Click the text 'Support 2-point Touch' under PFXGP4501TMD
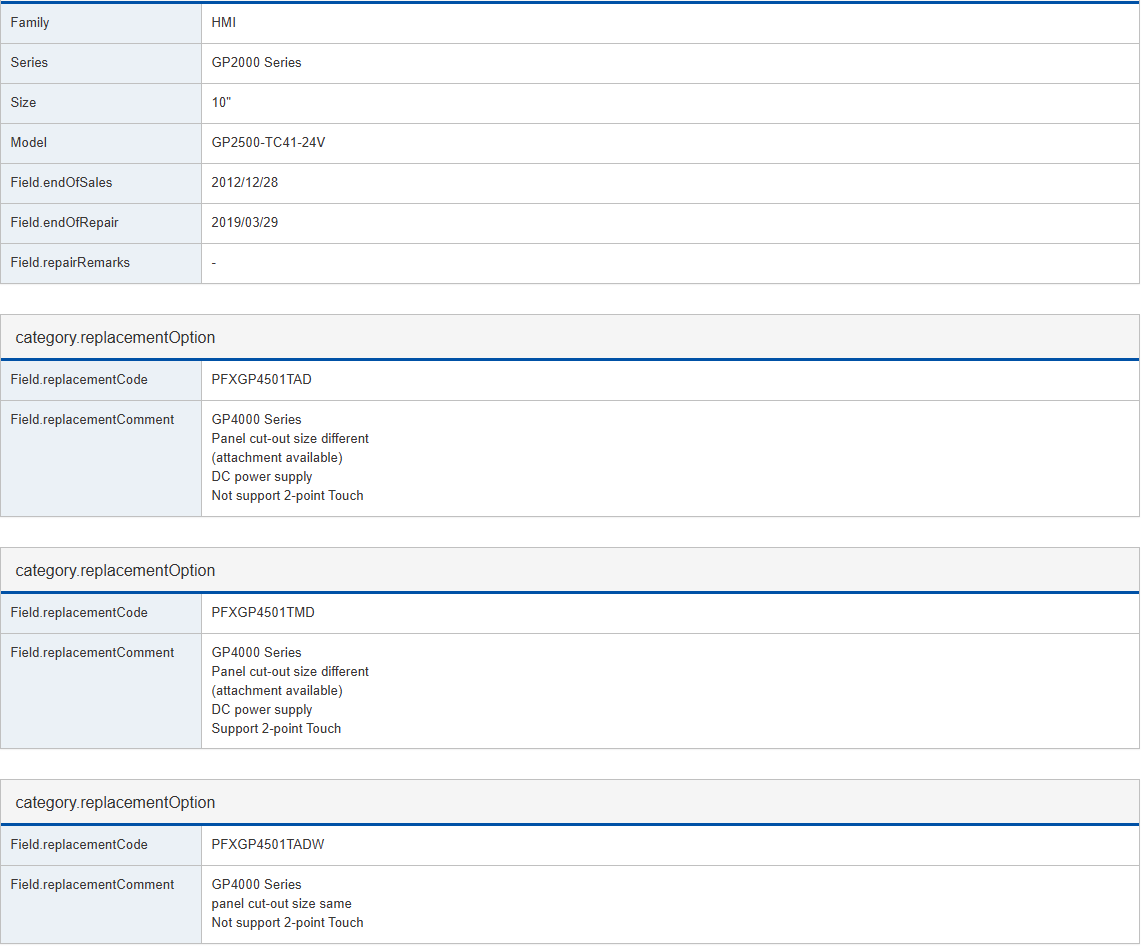The width and height of the screenshot is (1141, 952). coord(276,729)
